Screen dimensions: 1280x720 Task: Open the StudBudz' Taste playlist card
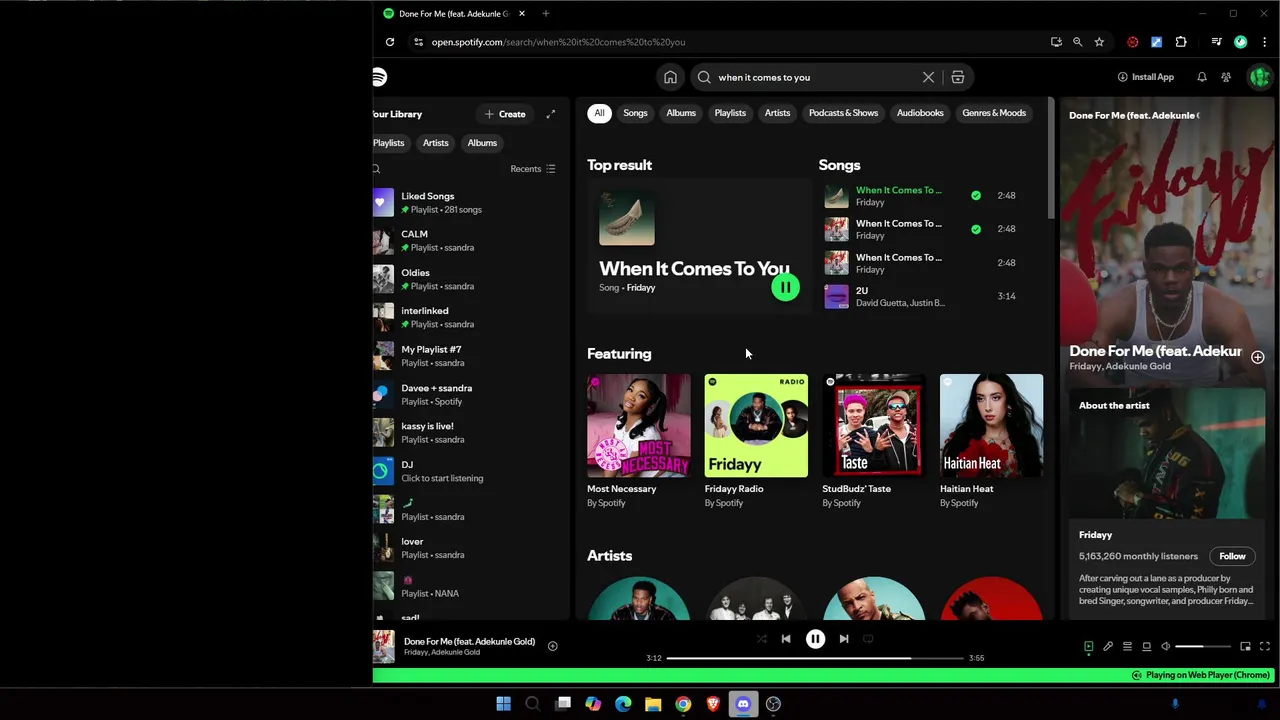[874, 442]
